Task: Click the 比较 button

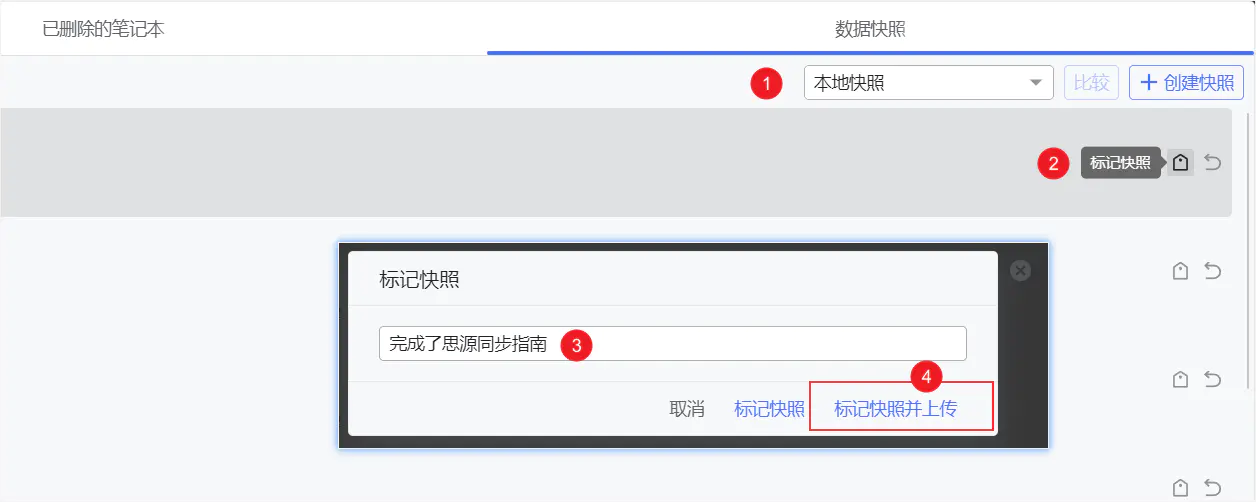Action: tap(1091, 83)
